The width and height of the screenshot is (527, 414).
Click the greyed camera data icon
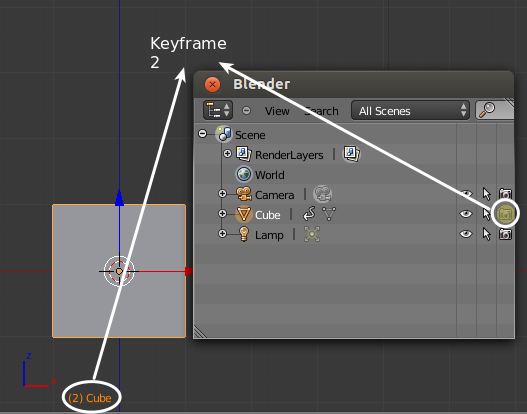point(322,194)
